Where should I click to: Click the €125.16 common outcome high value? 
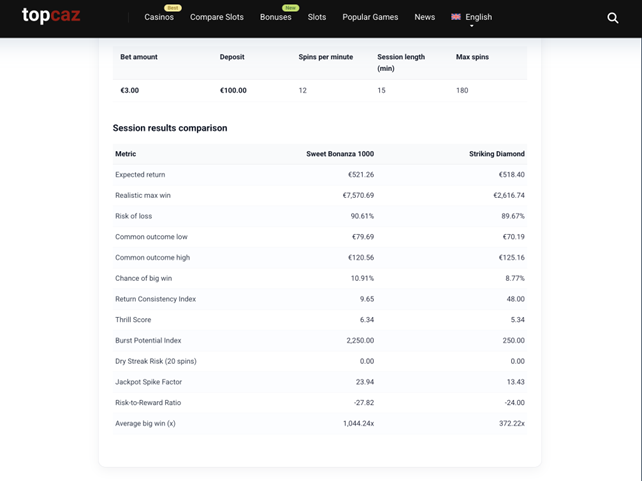pos(511,257)
